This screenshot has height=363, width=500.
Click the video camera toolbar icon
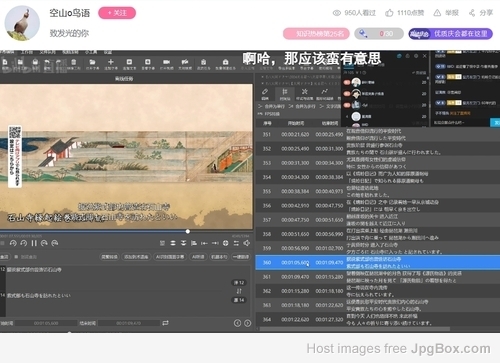tap(166, 62)
